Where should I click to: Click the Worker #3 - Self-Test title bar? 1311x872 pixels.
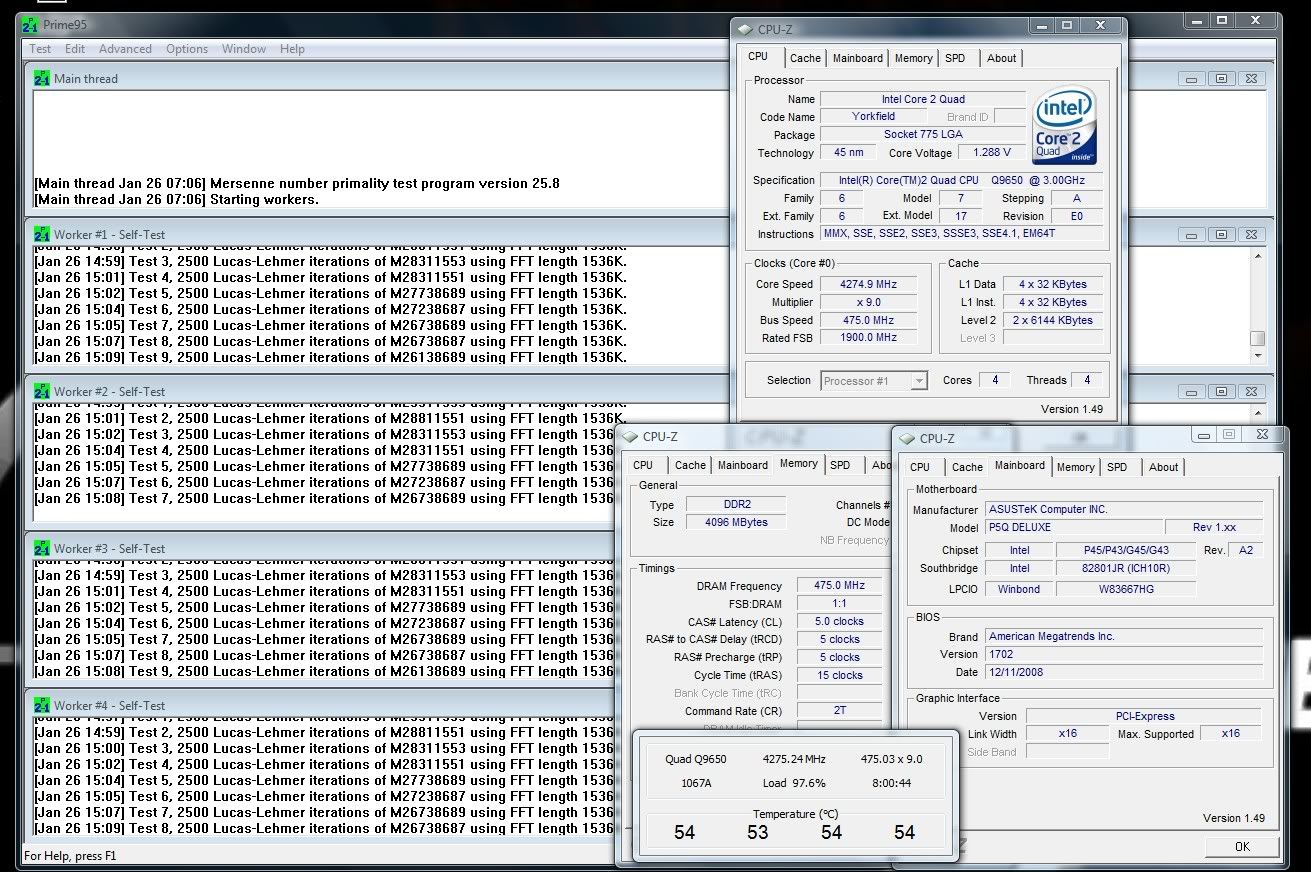click(x=320, y=548)
